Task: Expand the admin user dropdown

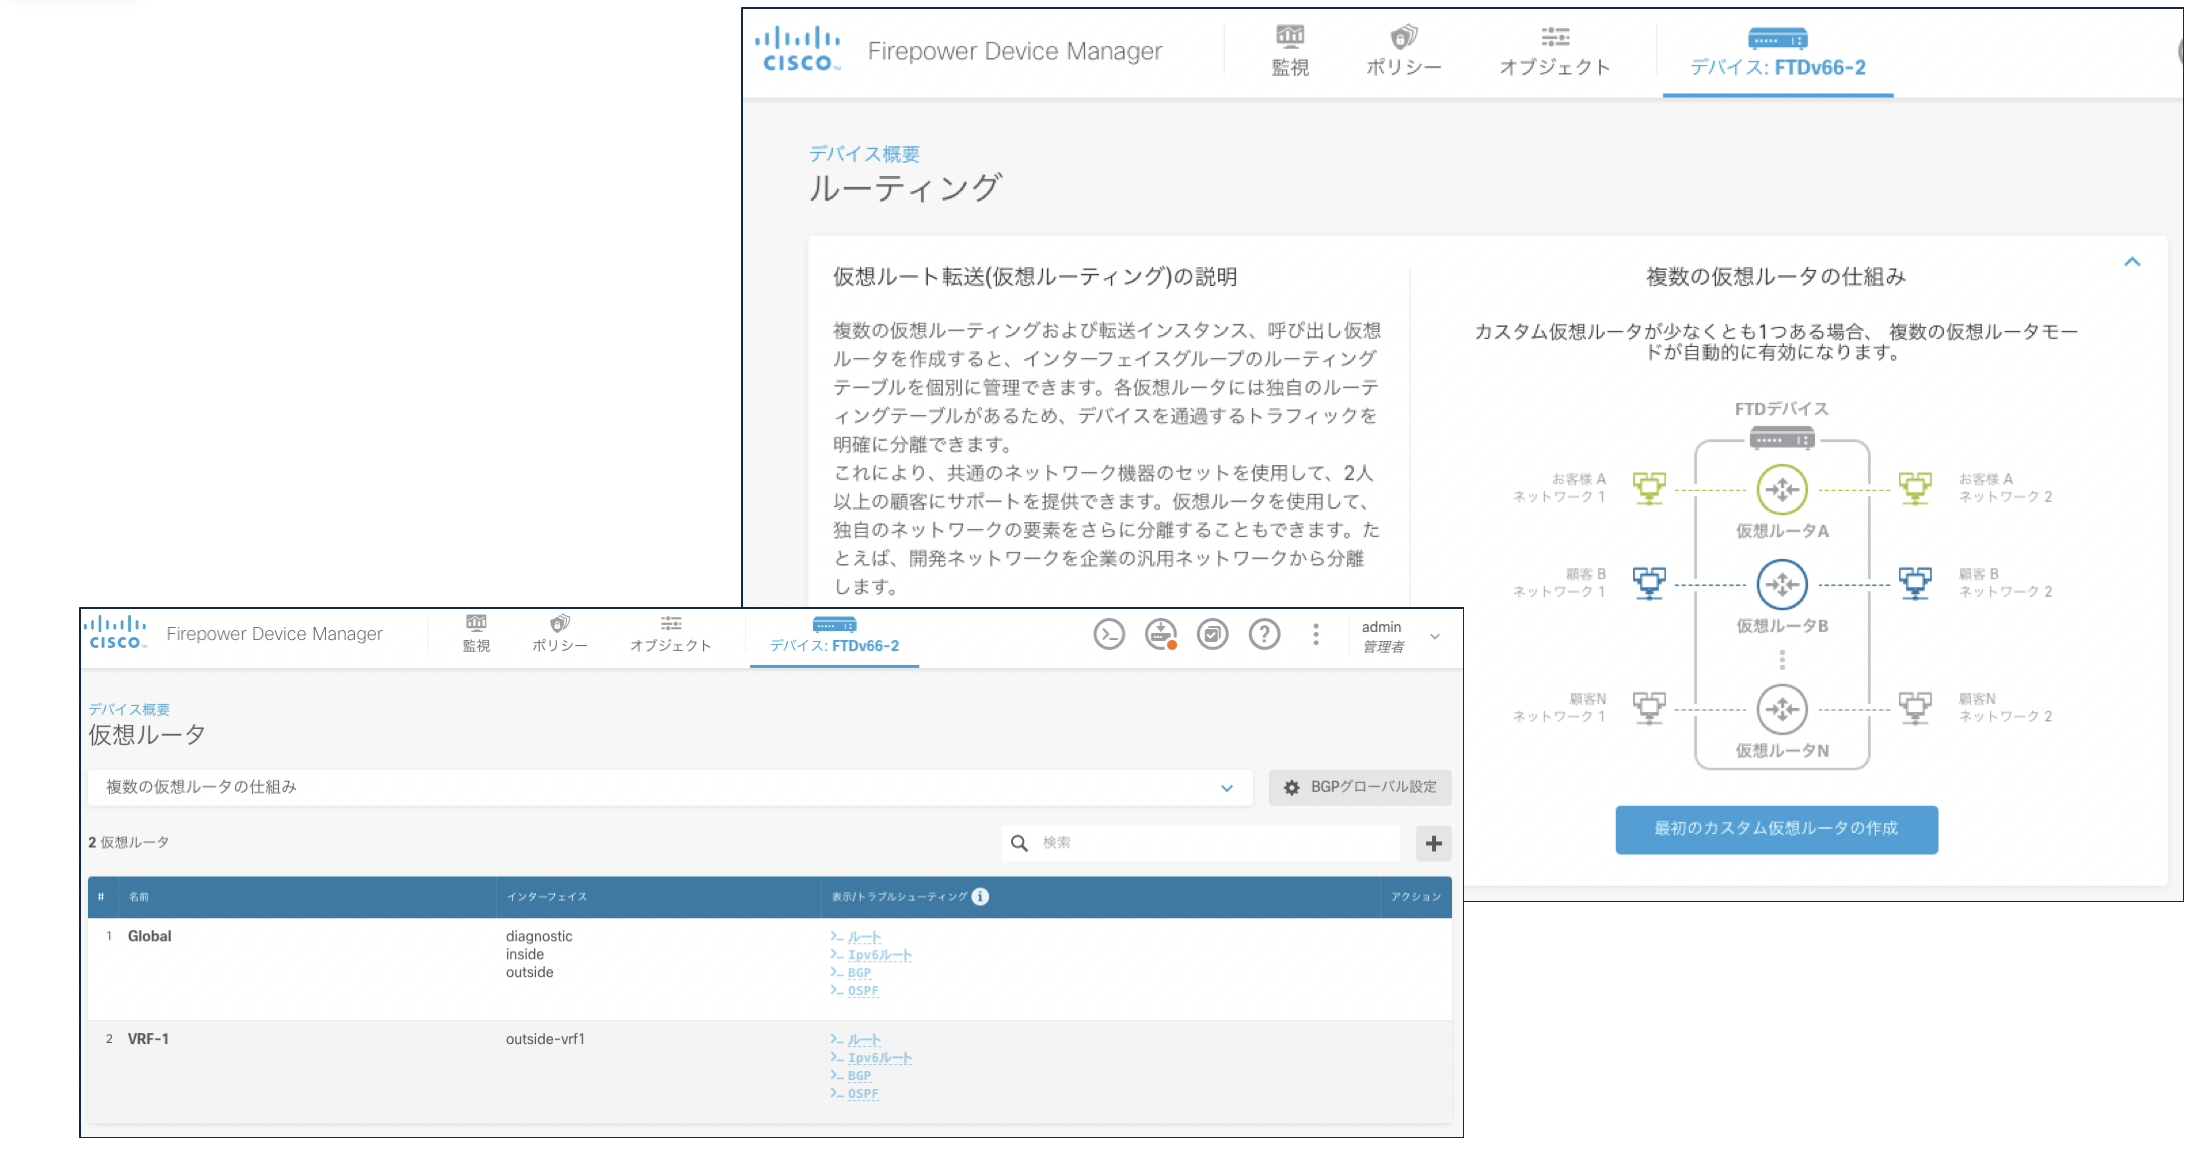Action: point(1435,636)
